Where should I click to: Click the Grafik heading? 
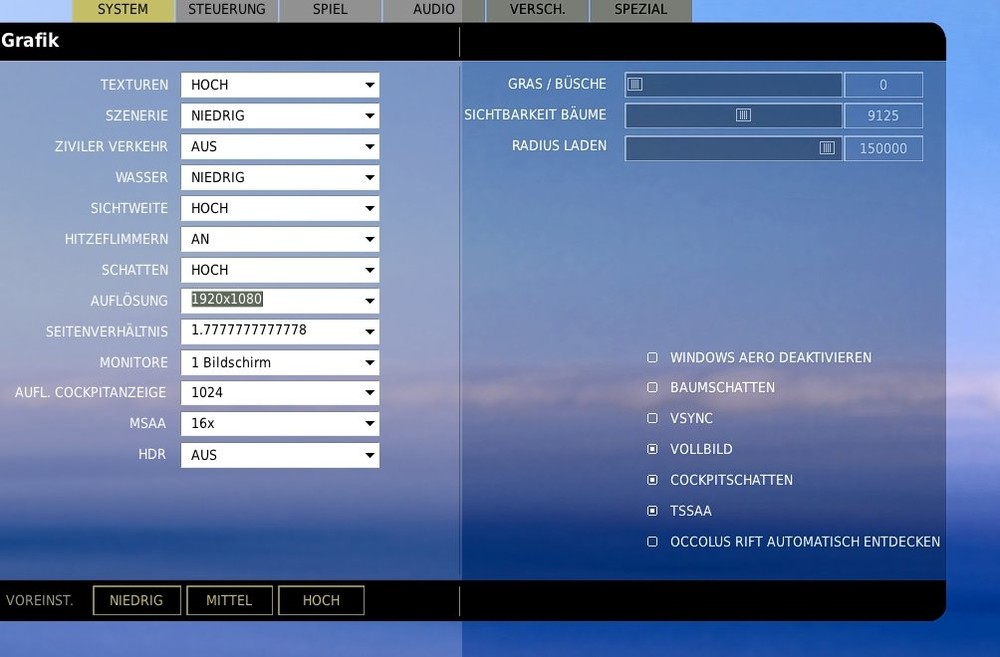[30, 40]
